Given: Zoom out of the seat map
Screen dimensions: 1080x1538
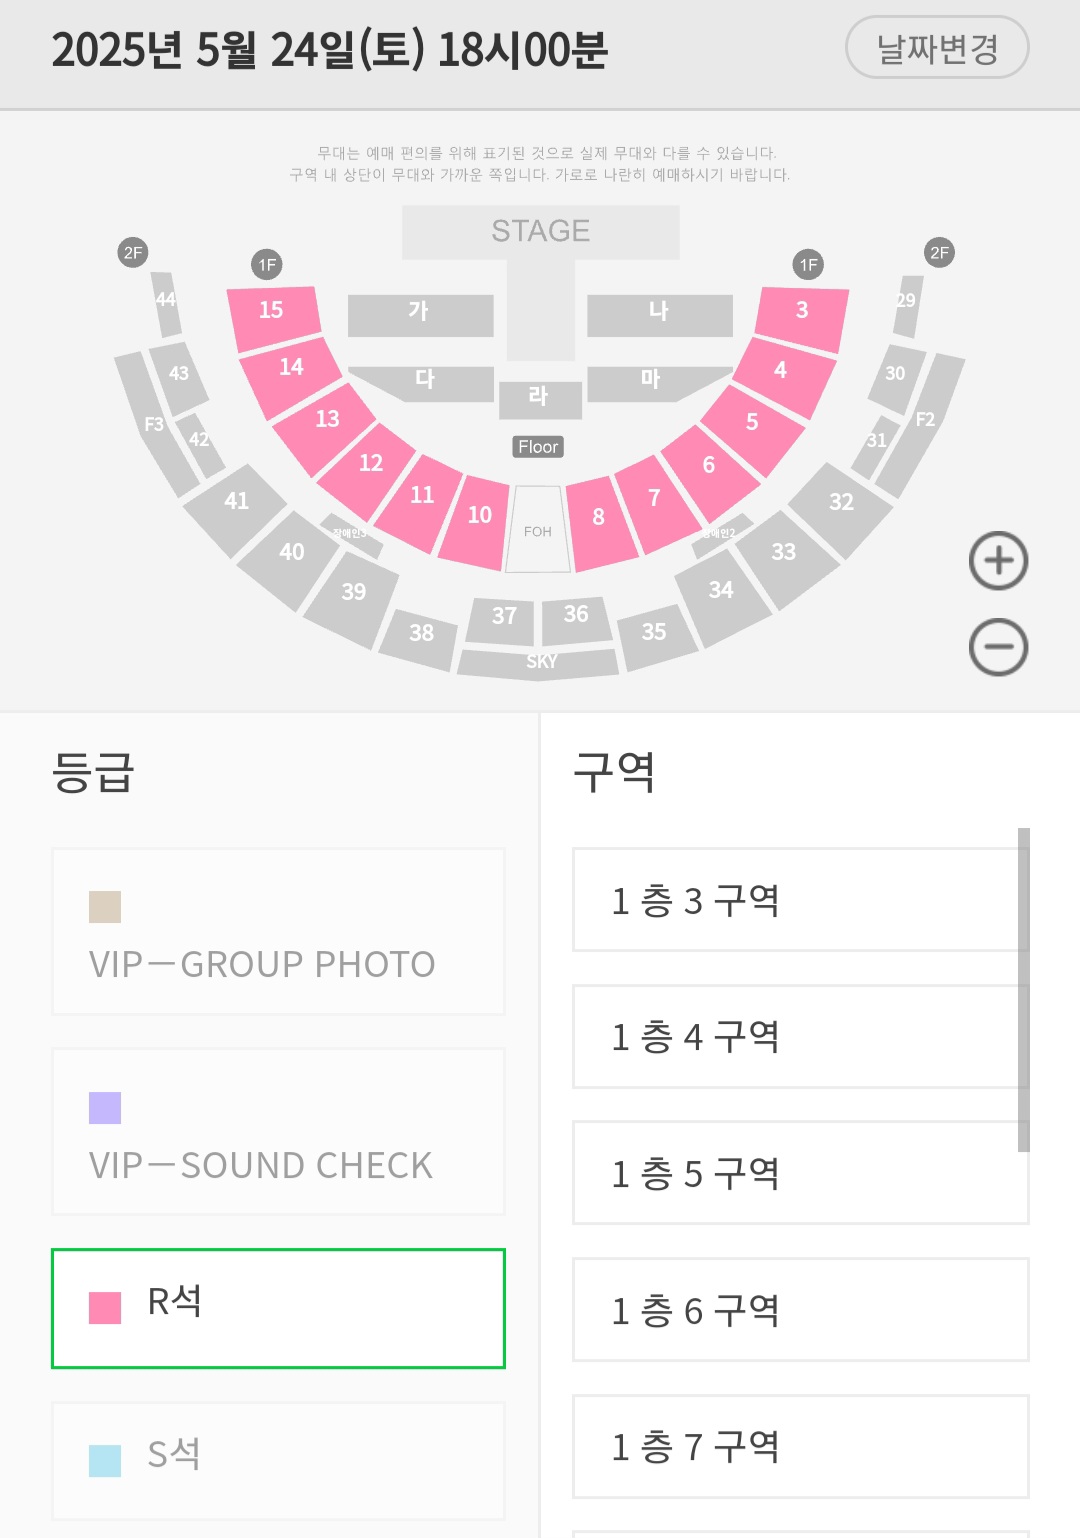Looking at the screenshot, I should [998, 647].
